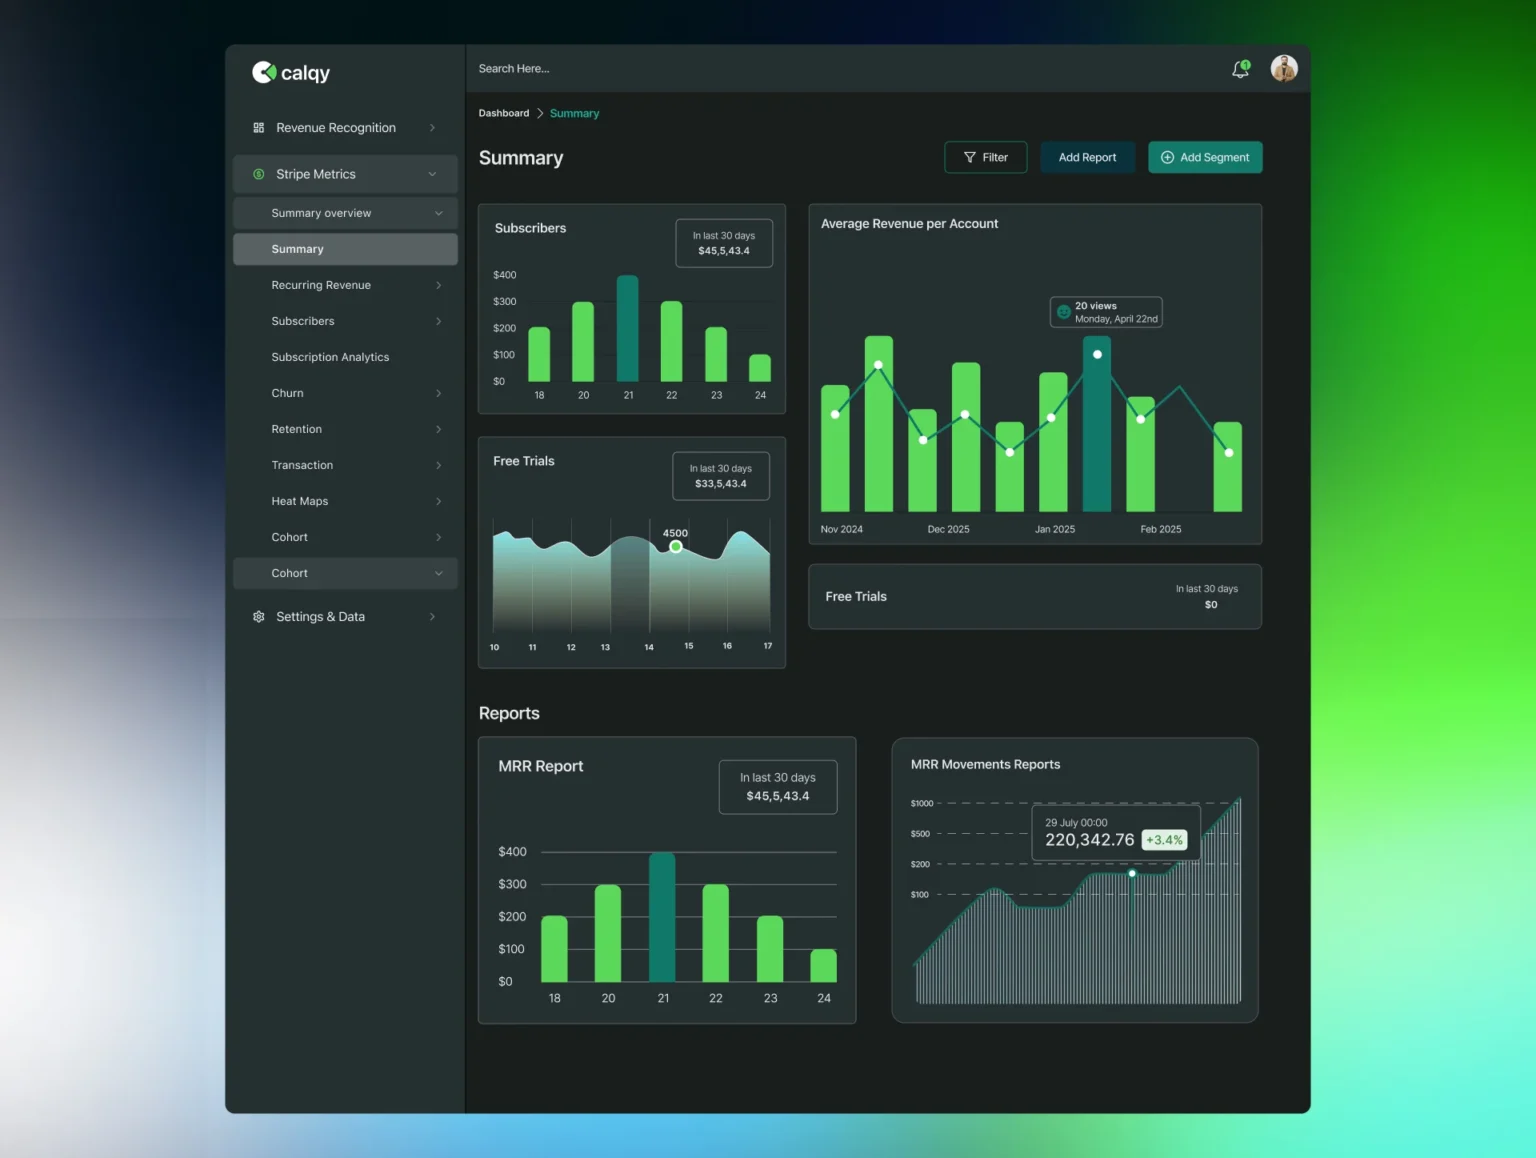The height and width of the screenshot is (1158, 1536).
Task: Open the notifications bell
Action: point(1240,69)
